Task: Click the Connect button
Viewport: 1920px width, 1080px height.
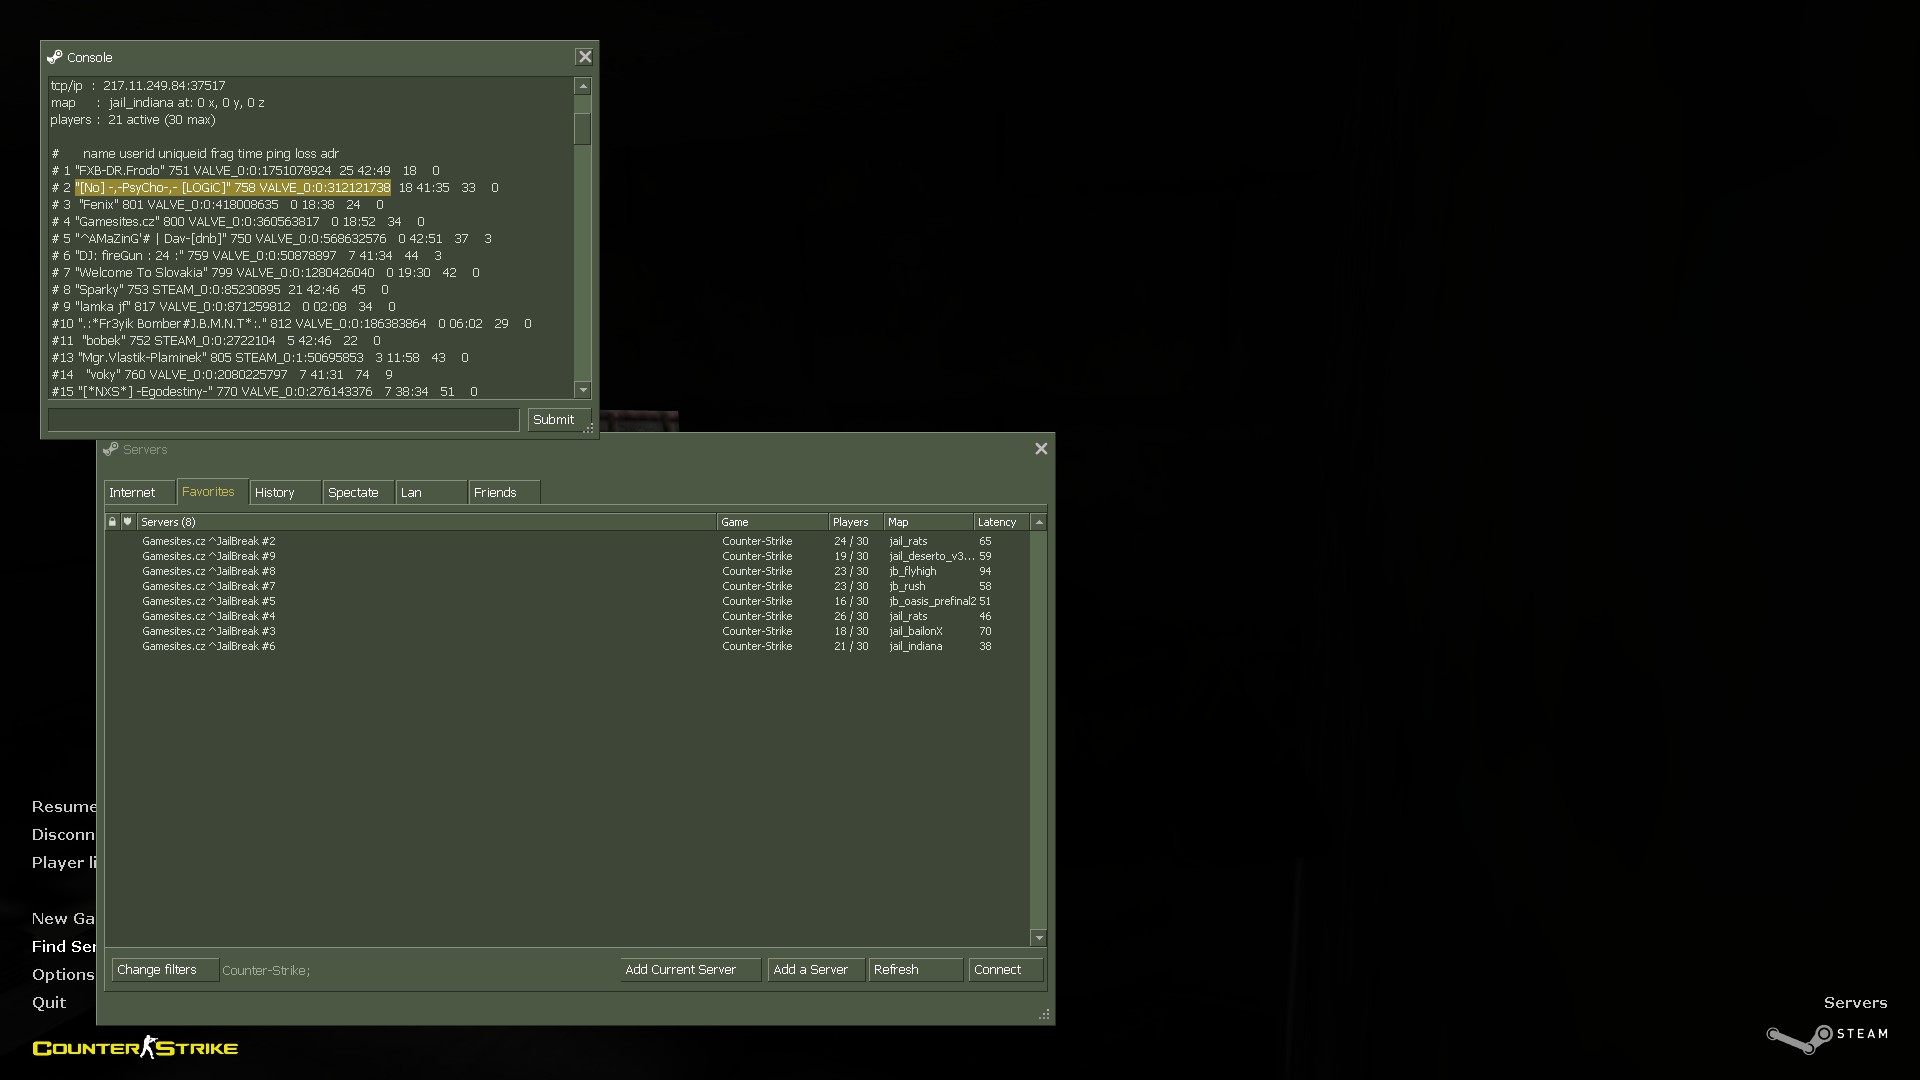Action: pos(1006,970)
